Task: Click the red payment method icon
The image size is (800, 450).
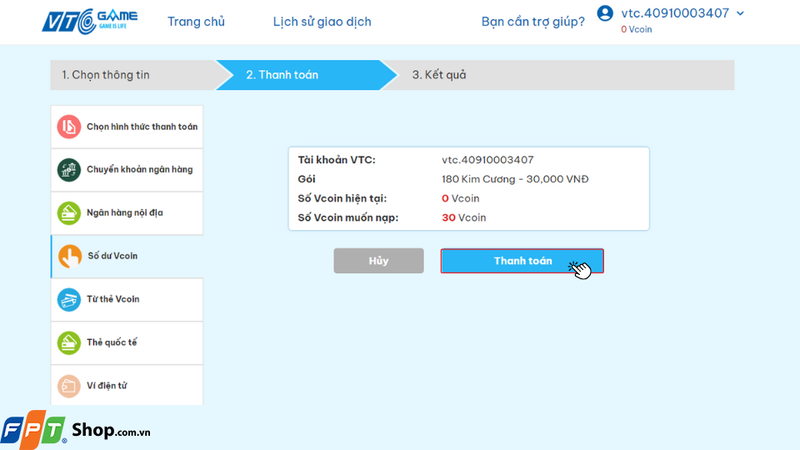Action: 69,127
